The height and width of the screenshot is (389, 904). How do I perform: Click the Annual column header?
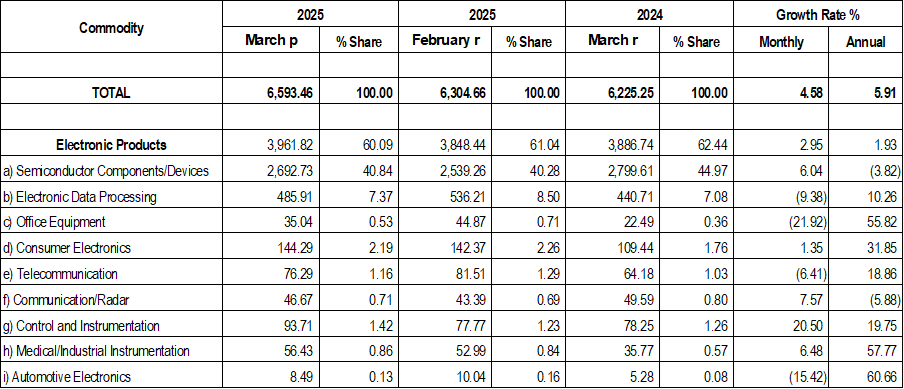point(865,41)
